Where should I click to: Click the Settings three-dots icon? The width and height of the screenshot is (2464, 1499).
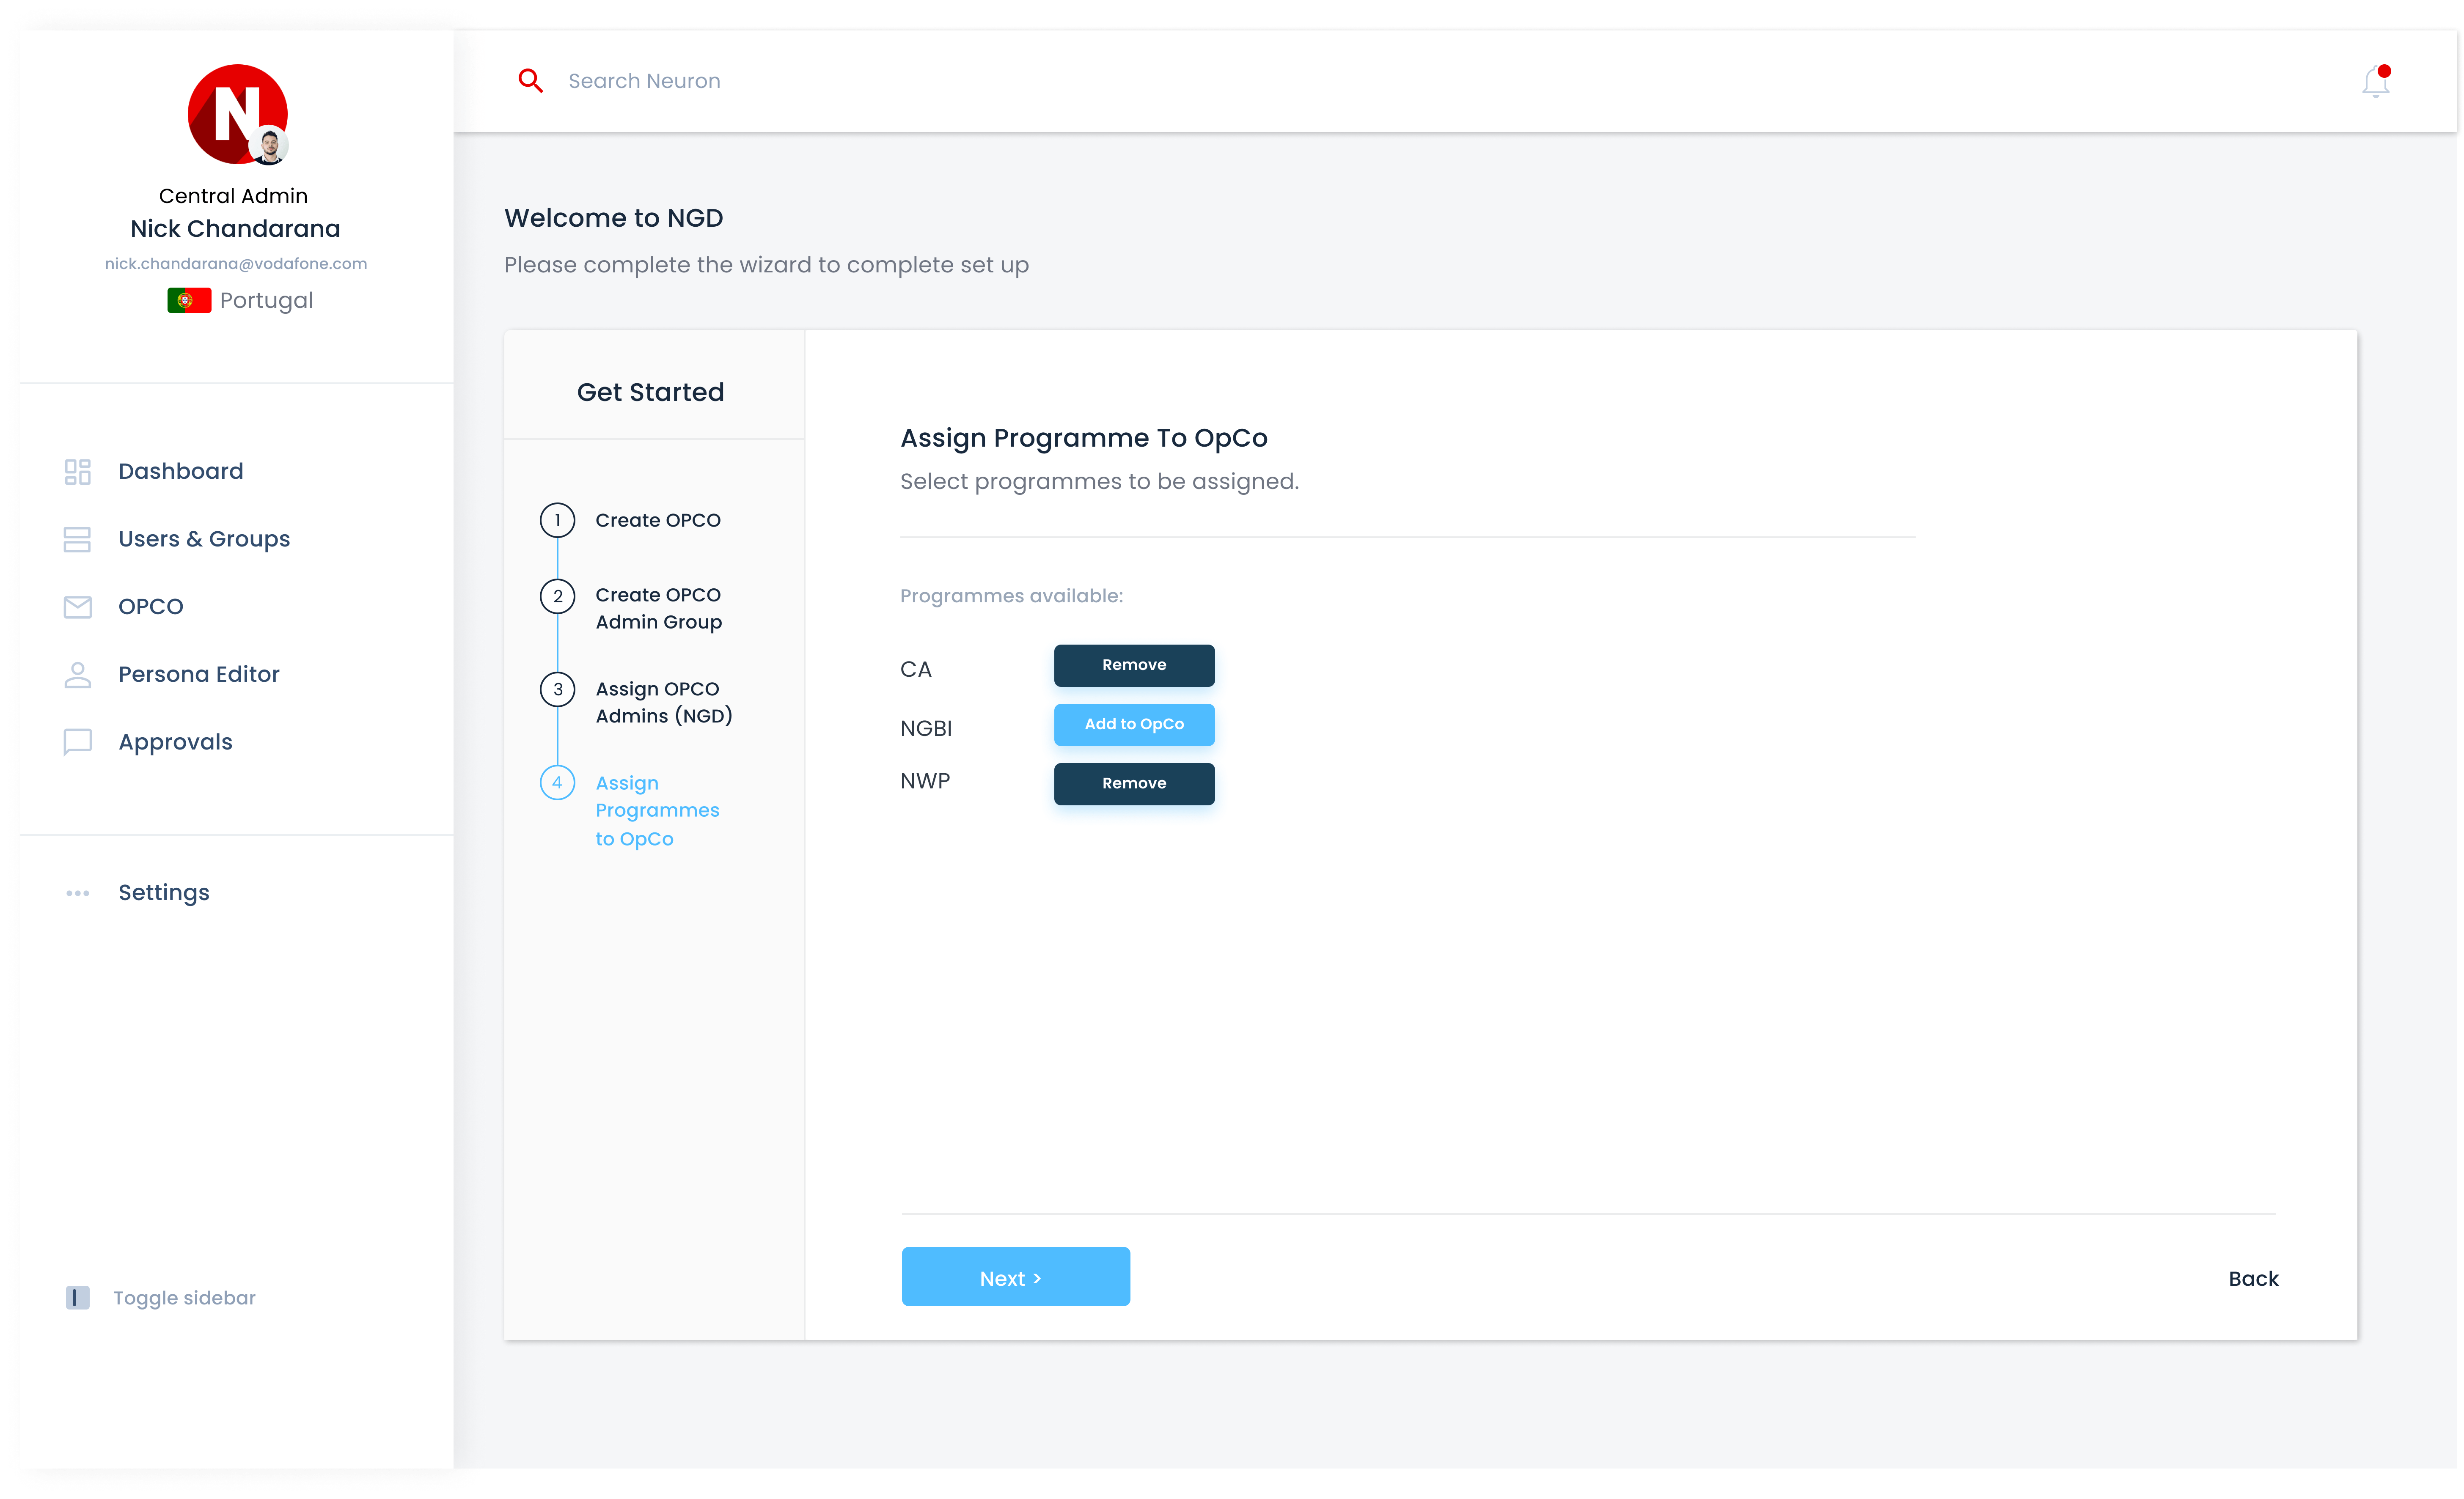click(77, 893)
